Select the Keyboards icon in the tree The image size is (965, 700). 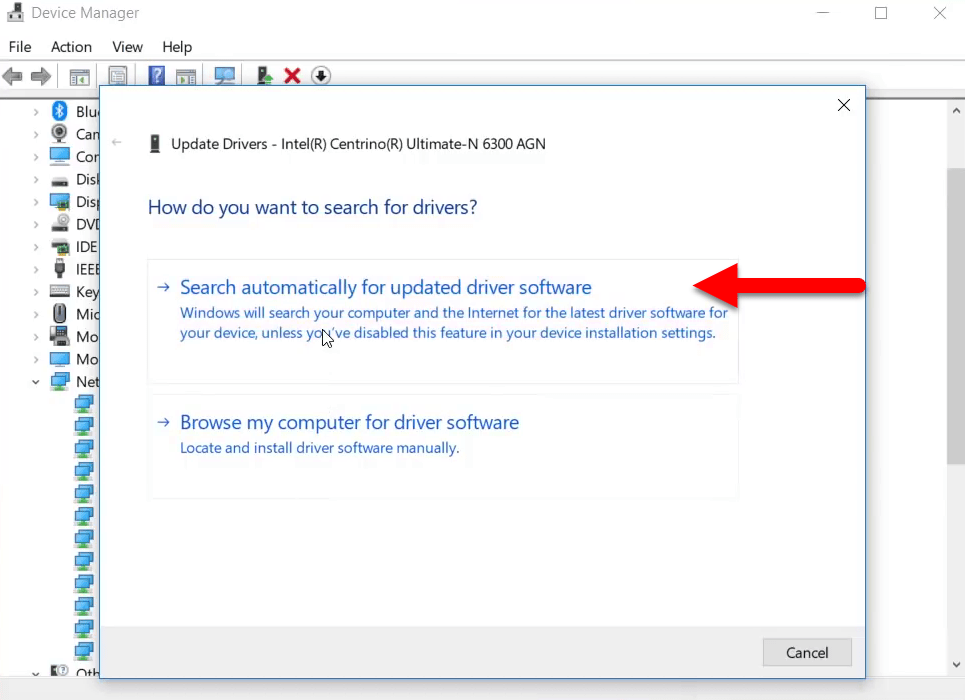[60, 291]
